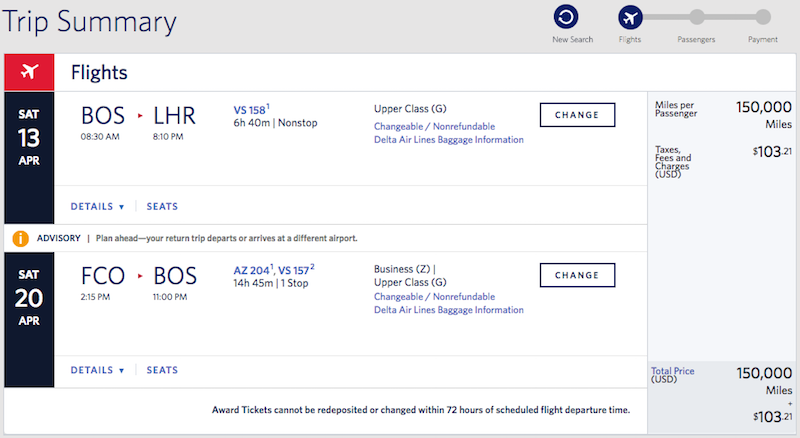The width and height of the screenshot is (800, 438).
Task: Click the New Search circular arrow icon
Action: tap(566, 17)
